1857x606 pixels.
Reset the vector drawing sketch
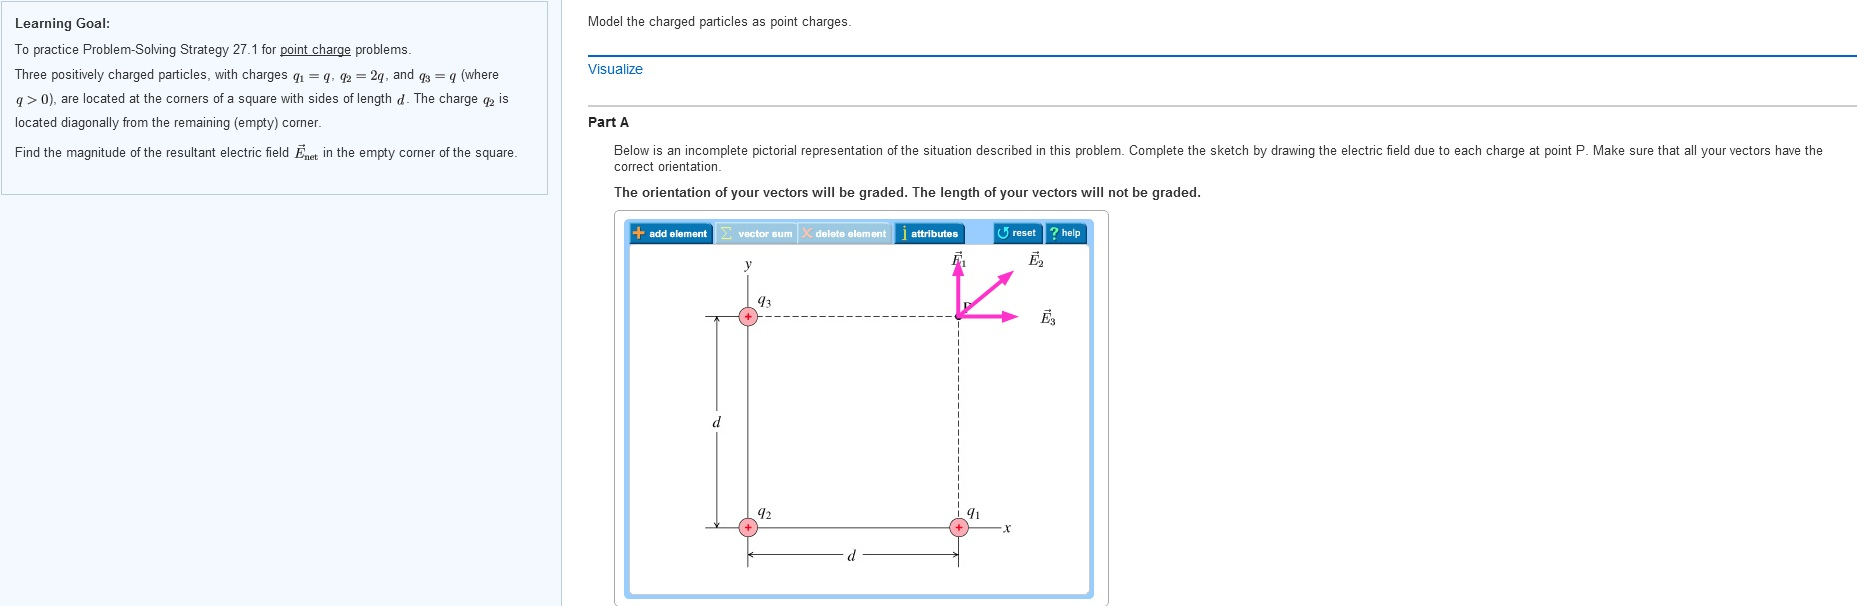(x=1017, y=232)
